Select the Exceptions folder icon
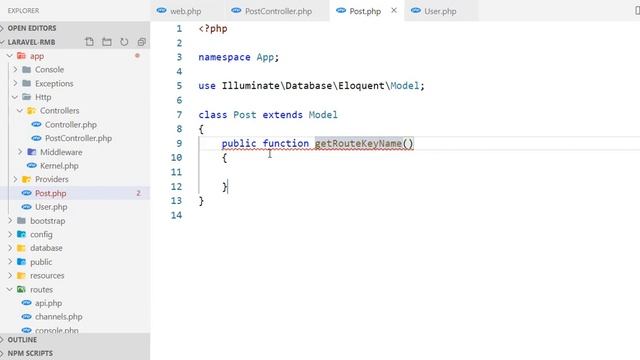Image resolution: width=640 pixels, height=360 pixels. click(x=27, y=83)
